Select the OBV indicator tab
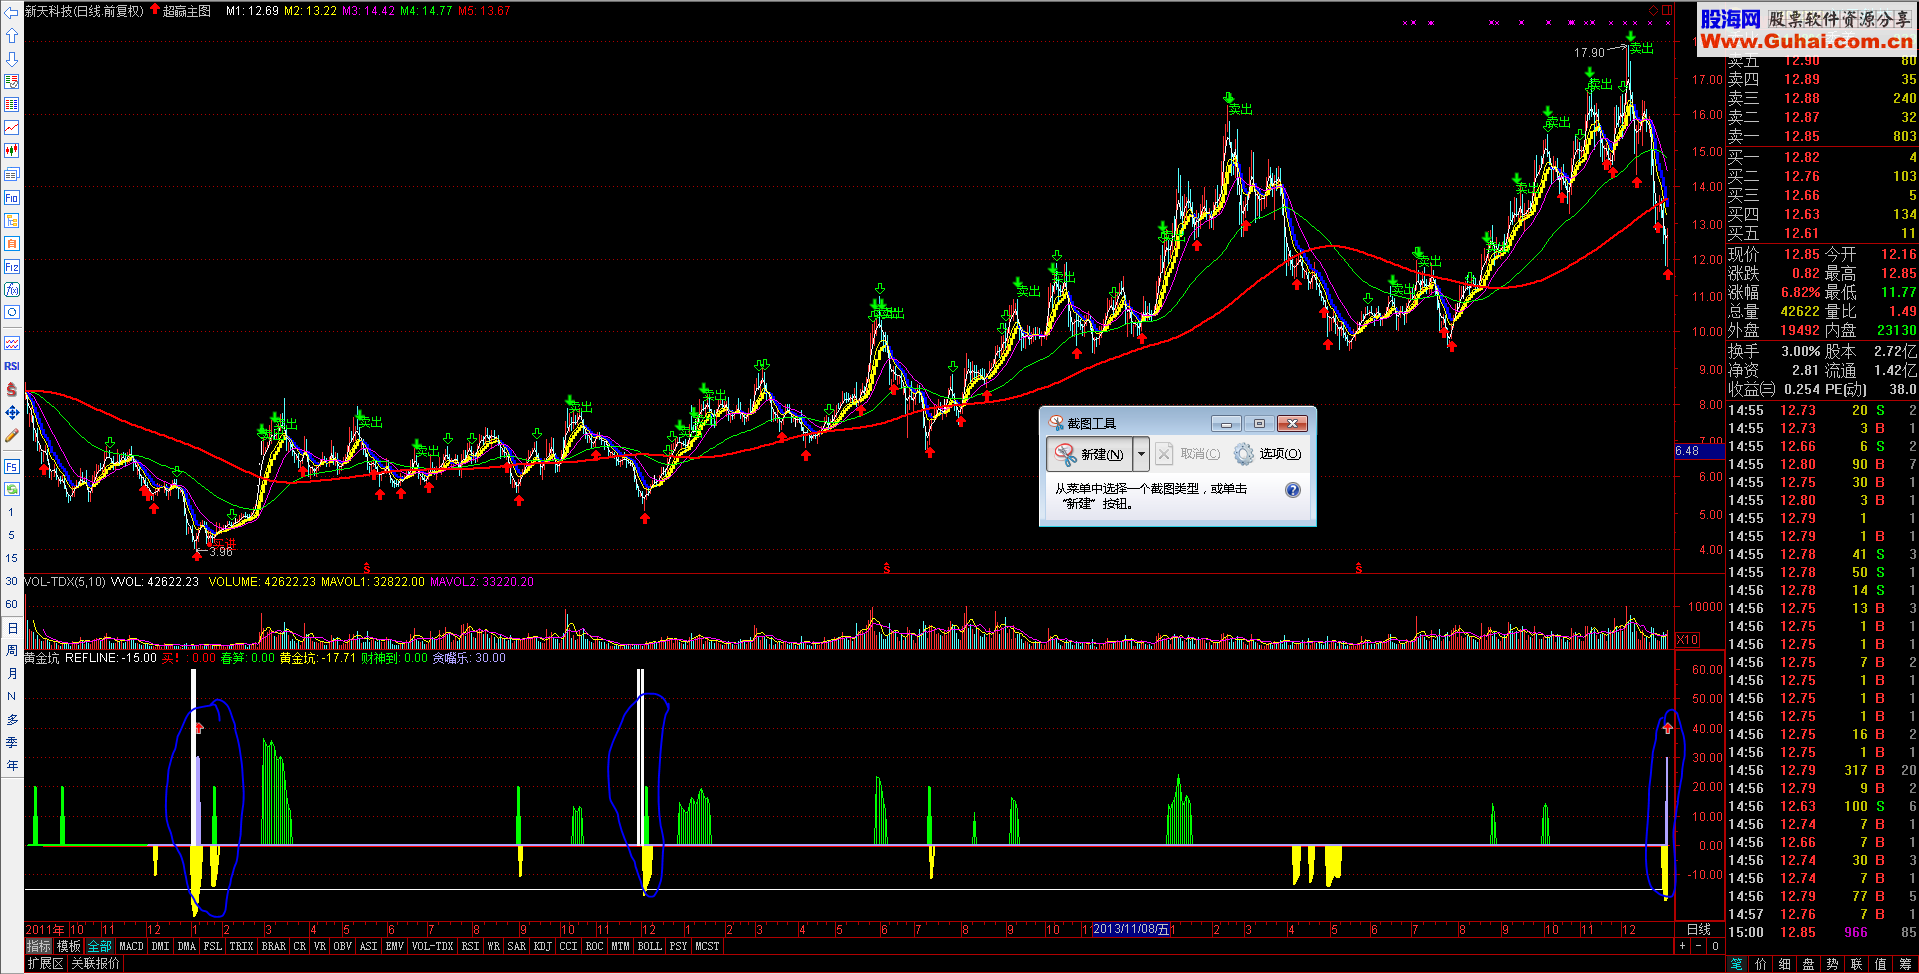Viewport: 1919px width, 974px height. [x=342, y=946]
